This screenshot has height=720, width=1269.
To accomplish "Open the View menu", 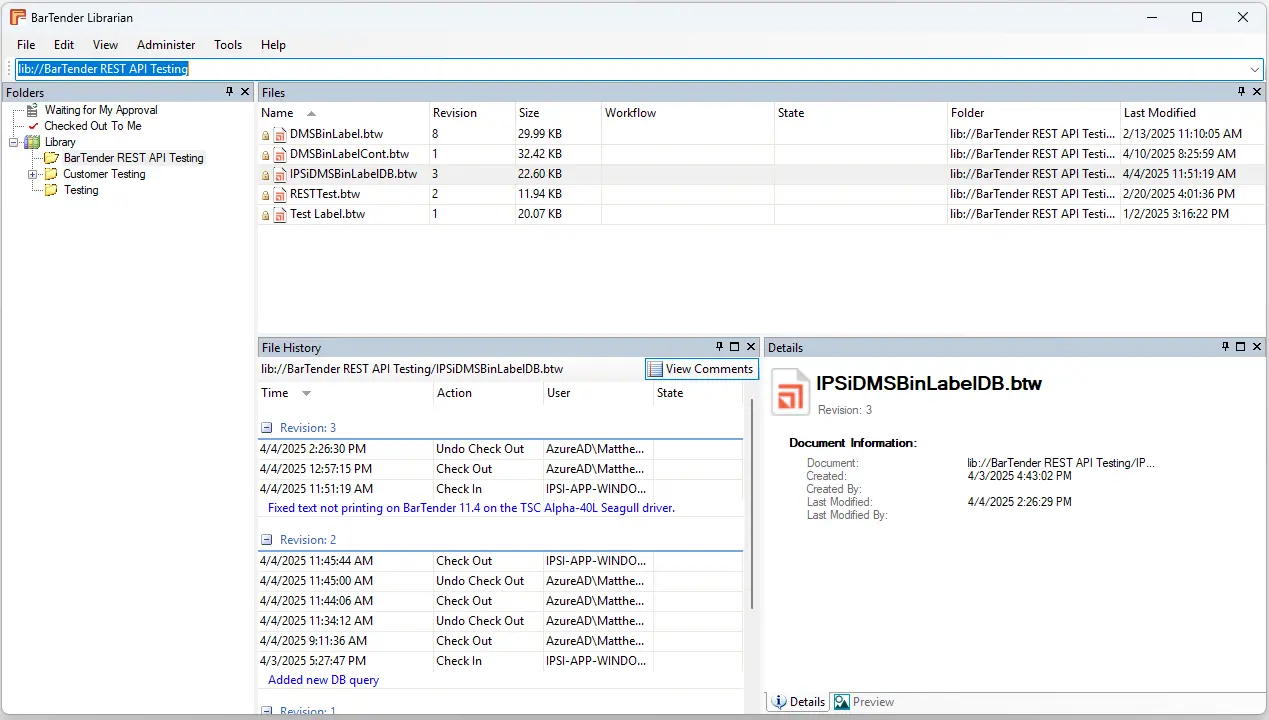I will pos(105,45).
